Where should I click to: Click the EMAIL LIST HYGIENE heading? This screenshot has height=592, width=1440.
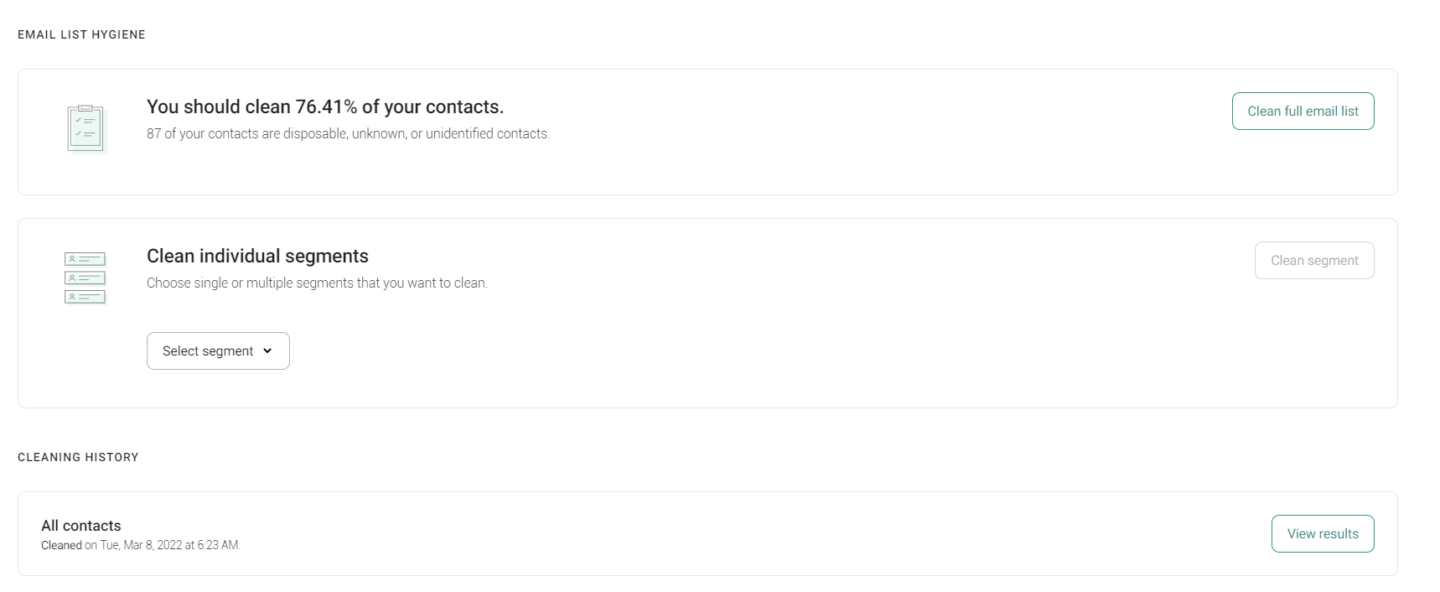[x=81, y=33]
